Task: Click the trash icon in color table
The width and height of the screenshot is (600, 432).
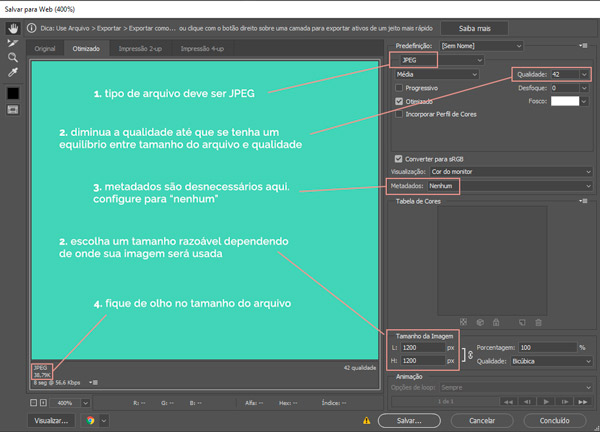Action: 538,322
